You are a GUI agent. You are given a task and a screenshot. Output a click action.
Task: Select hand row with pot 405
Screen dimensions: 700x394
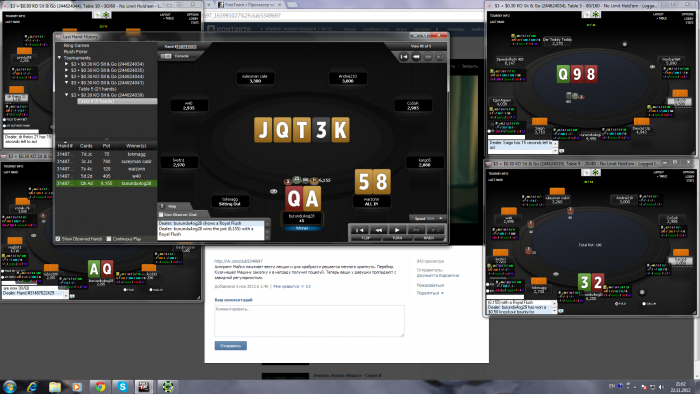click(106, 176)
